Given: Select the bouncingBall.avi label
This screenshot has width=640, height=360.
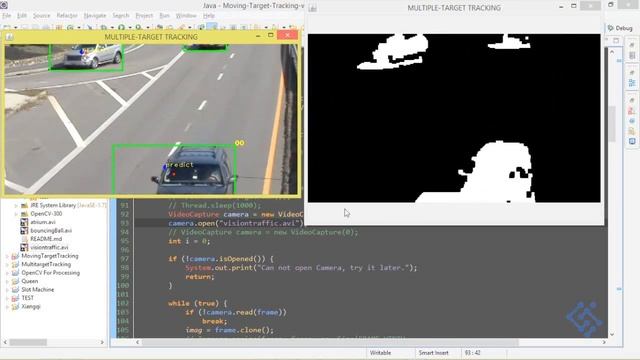Looking at the screenshot, I should [51, 231].
